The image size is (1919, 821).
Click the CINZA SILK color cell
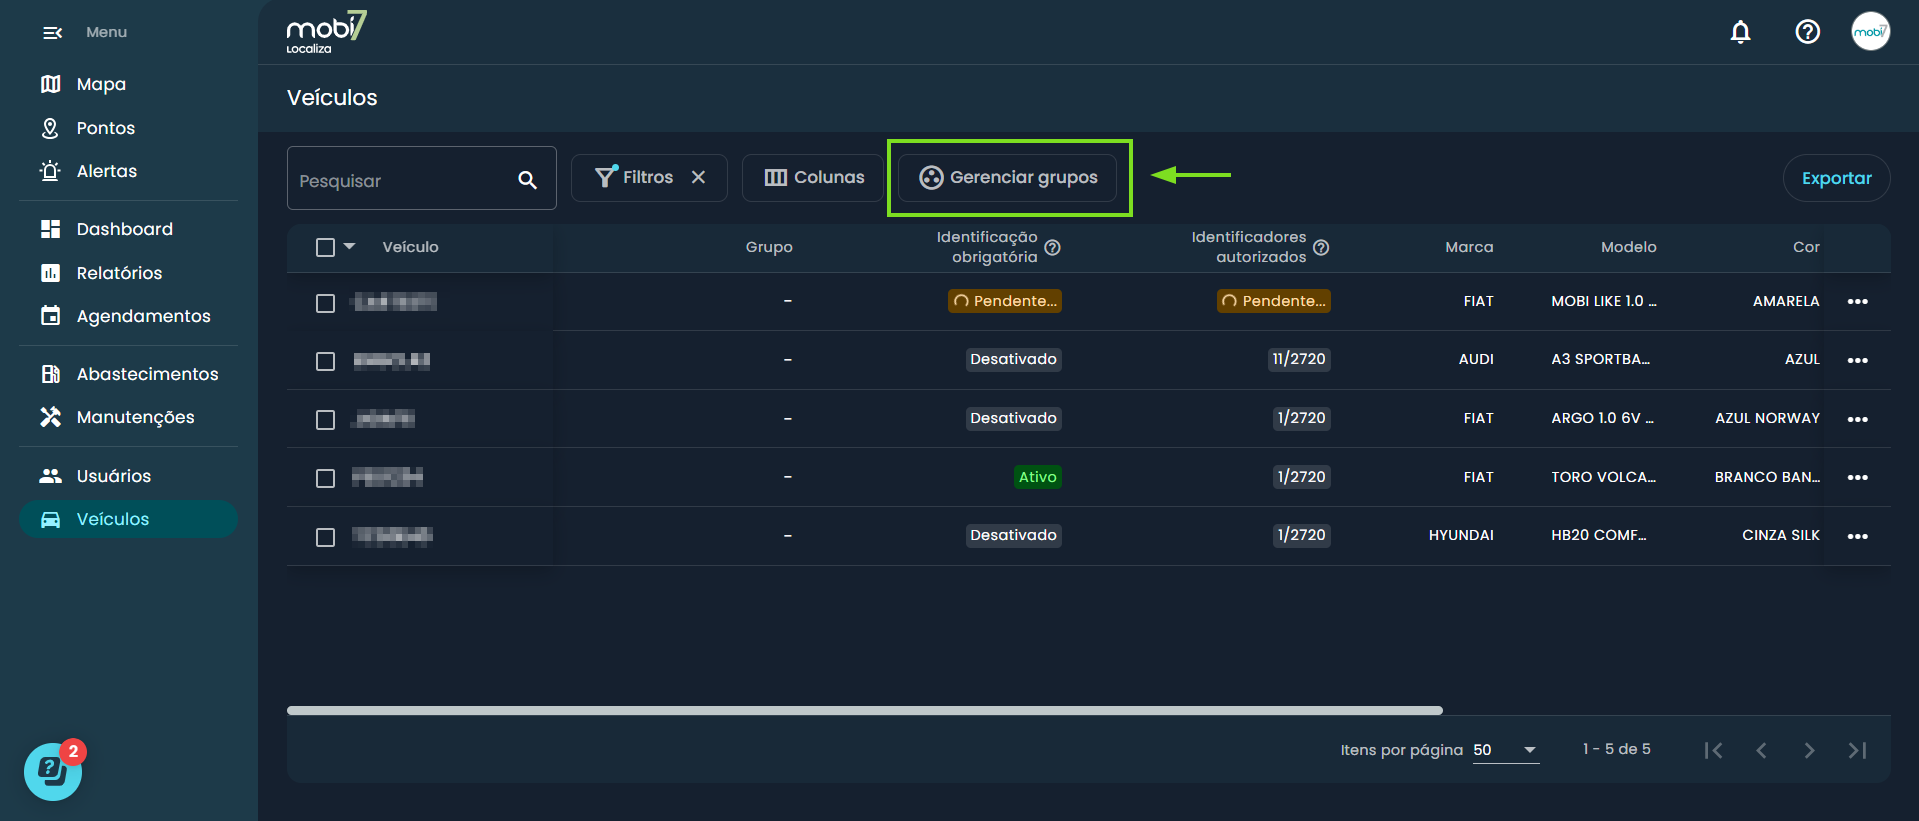tap(1781, 535)
